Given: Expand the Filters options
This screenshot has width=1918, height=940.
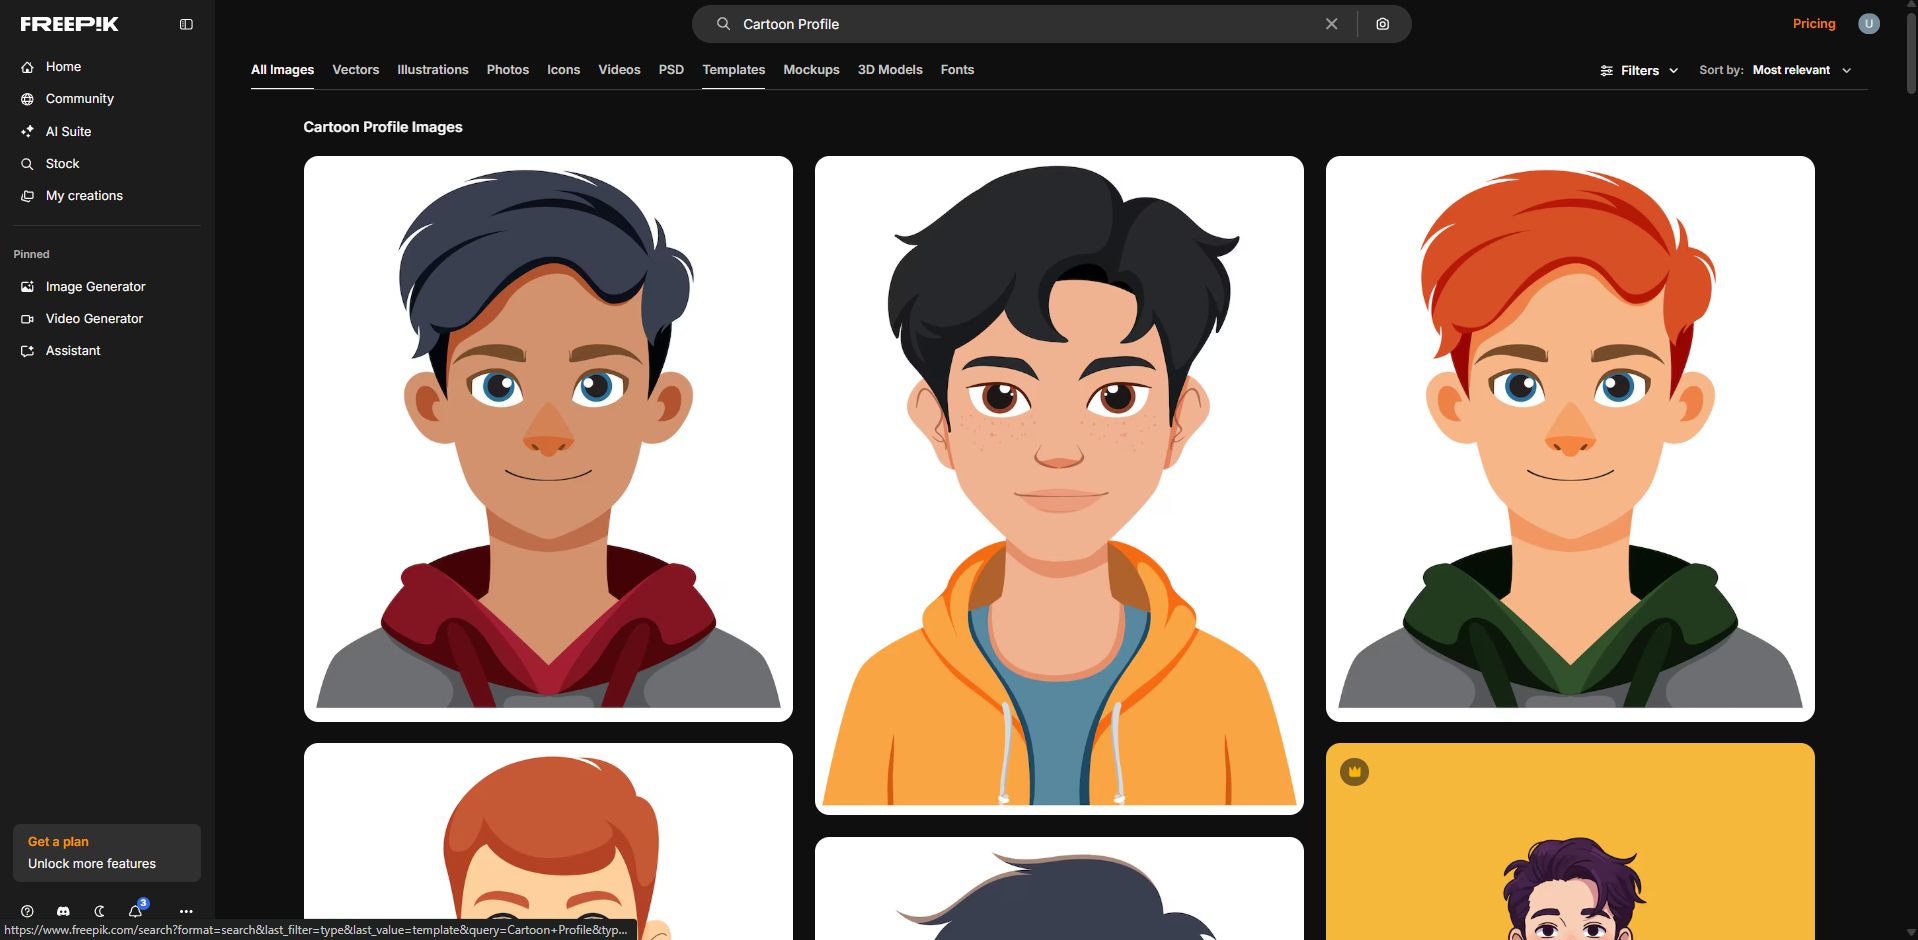Looking at the screenshot, I should click(x=1639, y=70).
